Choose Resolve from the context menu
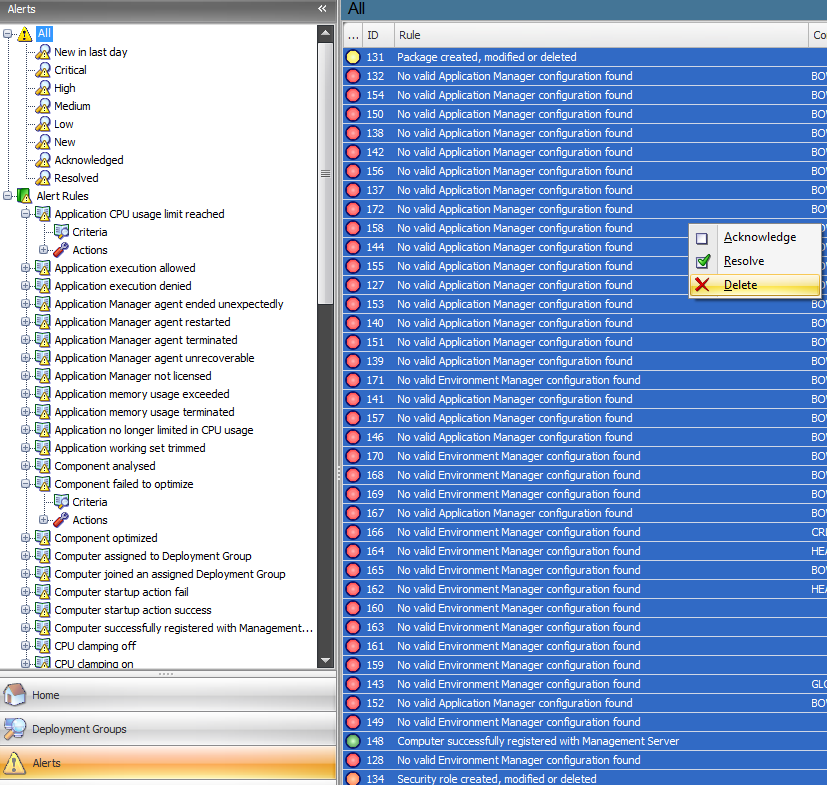This screenshot has width=827, height=785. 755,261
